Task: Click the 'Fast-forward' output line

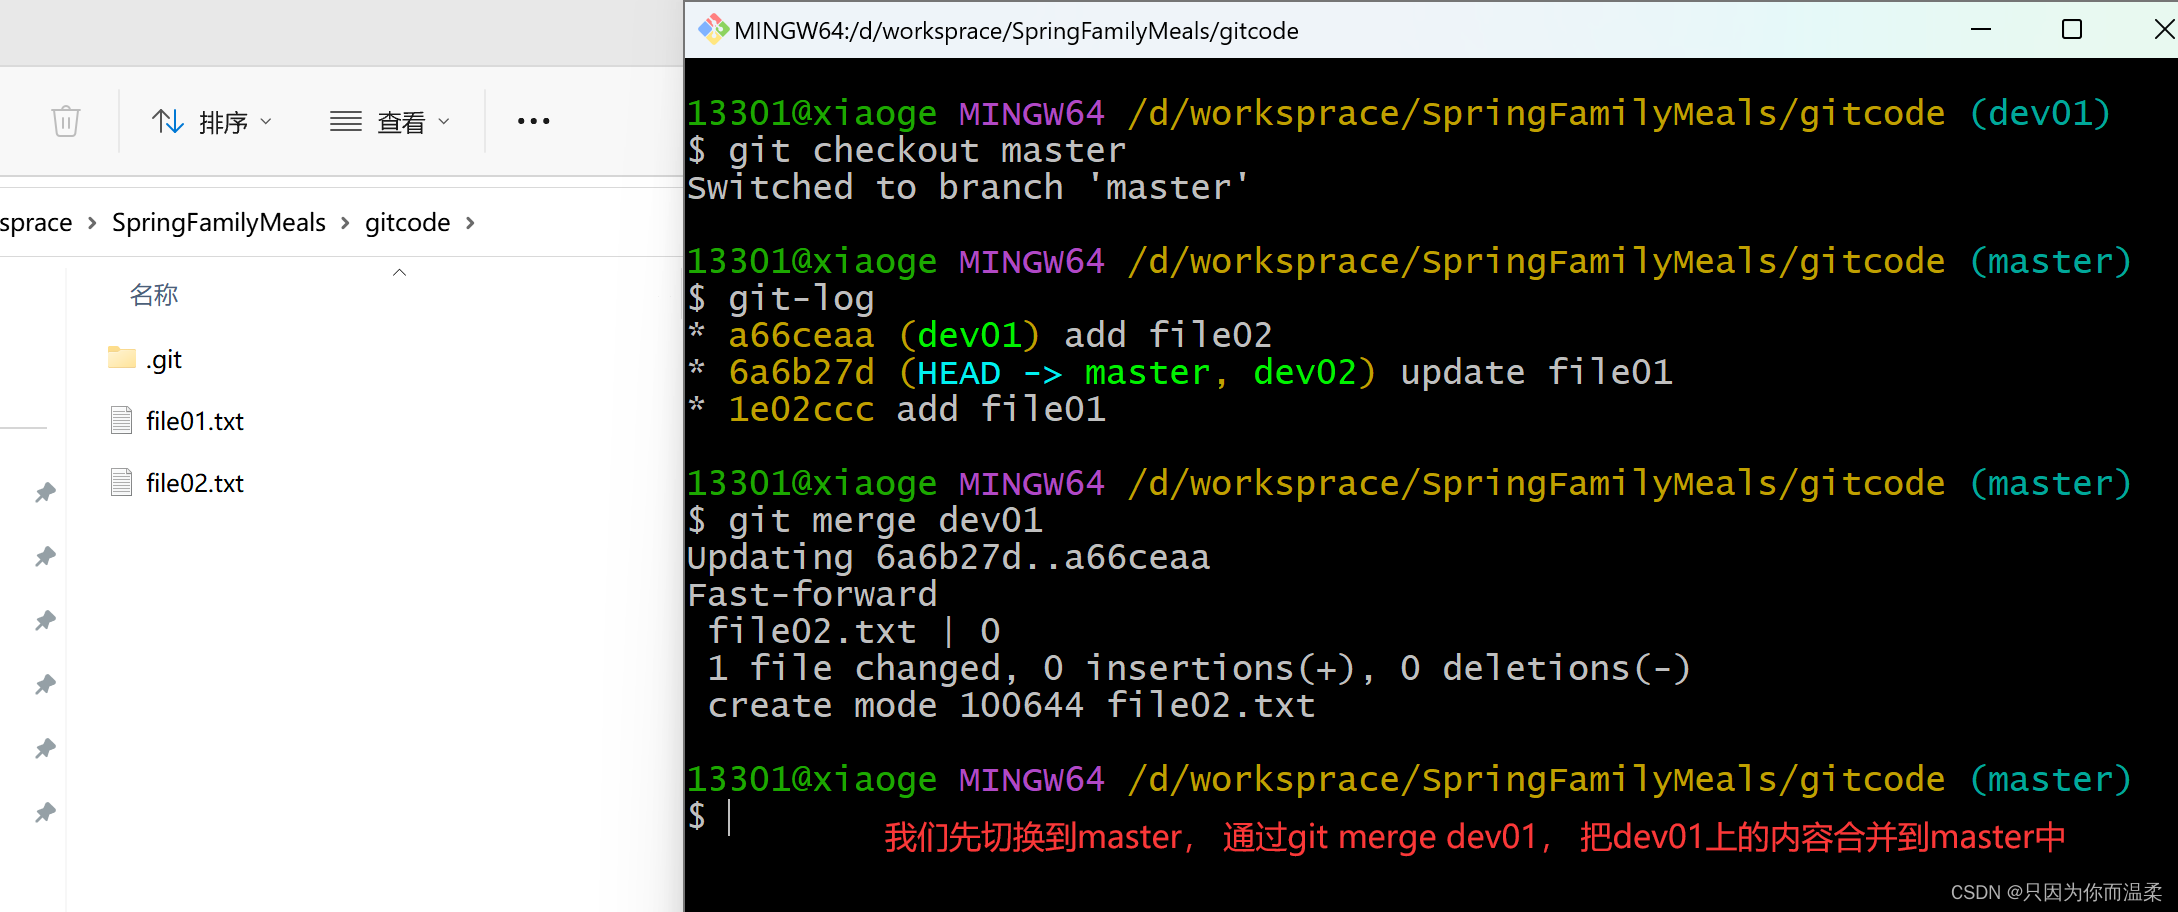Action: click(x=813, y=595)
